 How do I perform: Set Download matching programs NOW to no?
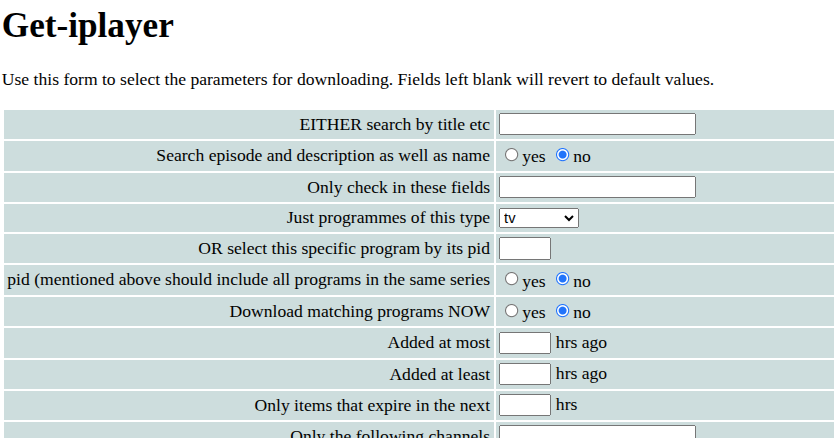pos(563,311)
